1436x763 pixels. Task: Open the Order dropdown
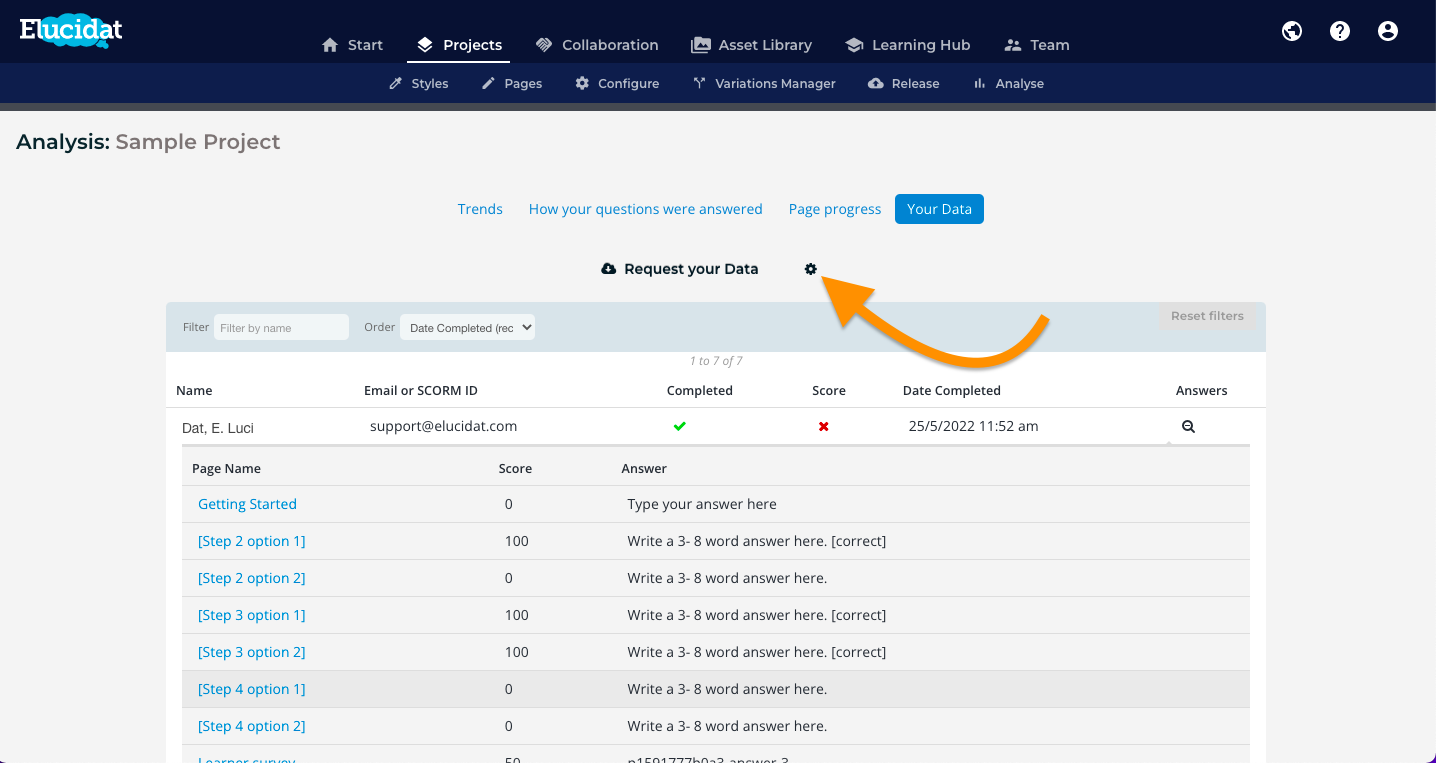pos(467,327)
